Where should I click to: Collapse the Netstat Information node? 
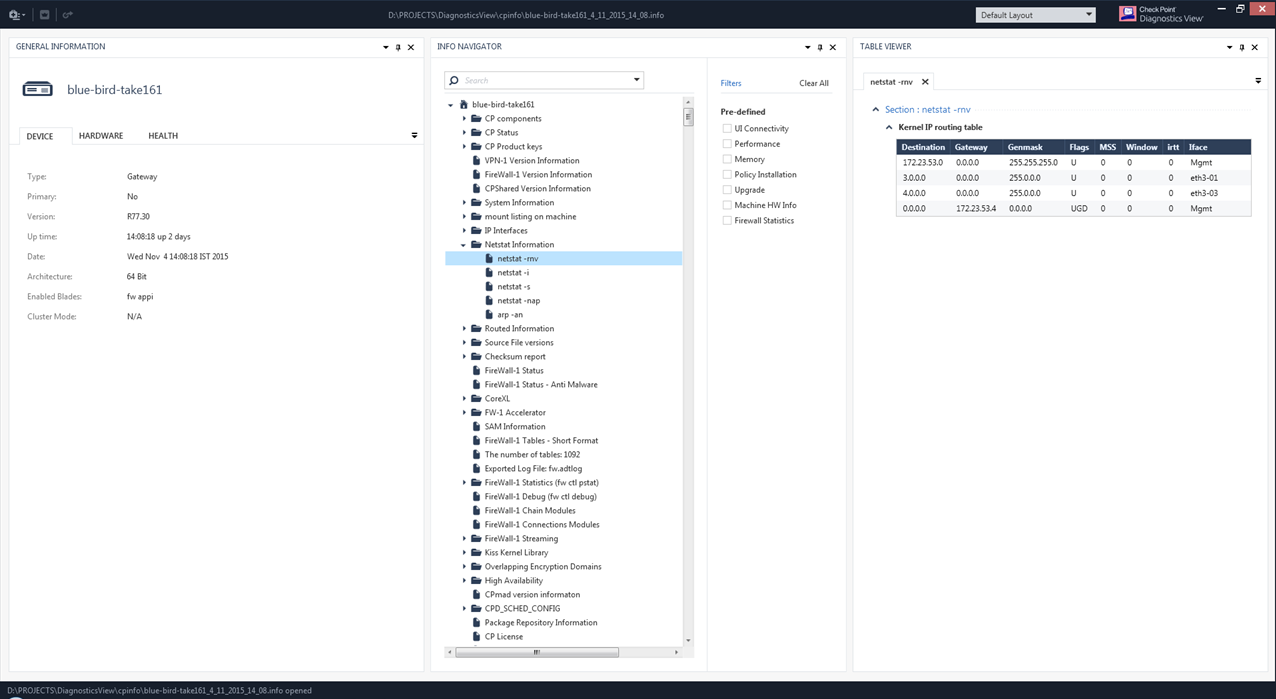(464, 245)
